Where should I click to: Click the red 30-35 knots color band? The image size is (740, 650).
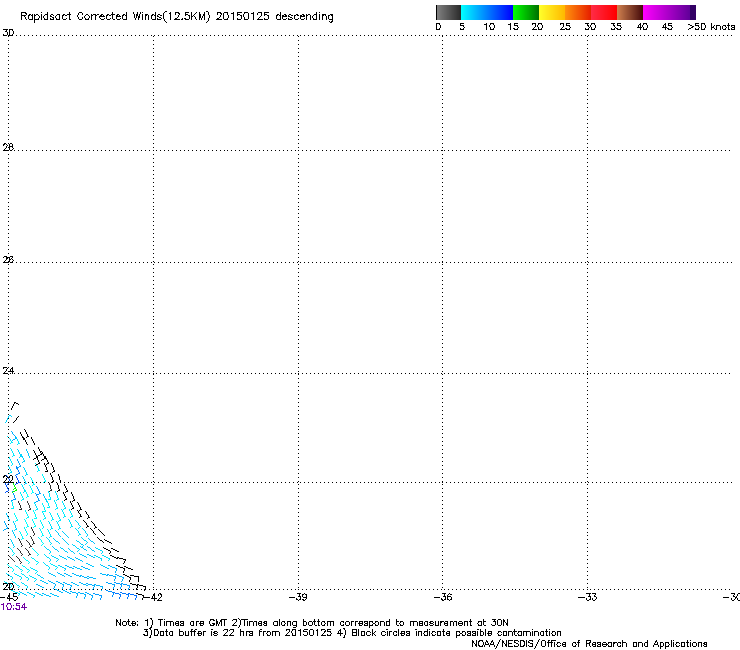tap(604, 12)
